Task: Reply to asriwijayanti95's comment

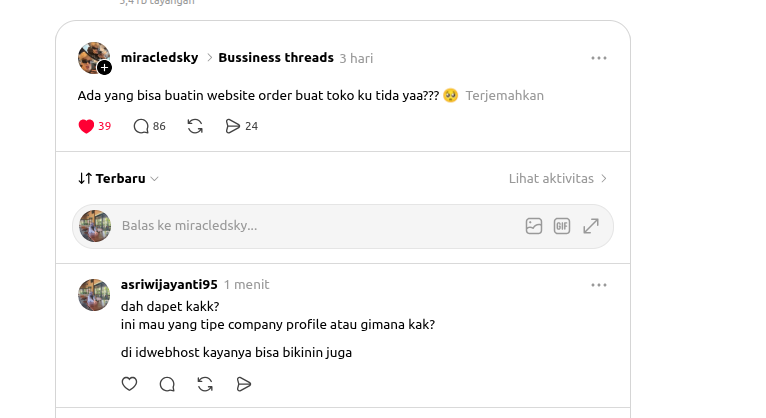Action: coord(167,384)
